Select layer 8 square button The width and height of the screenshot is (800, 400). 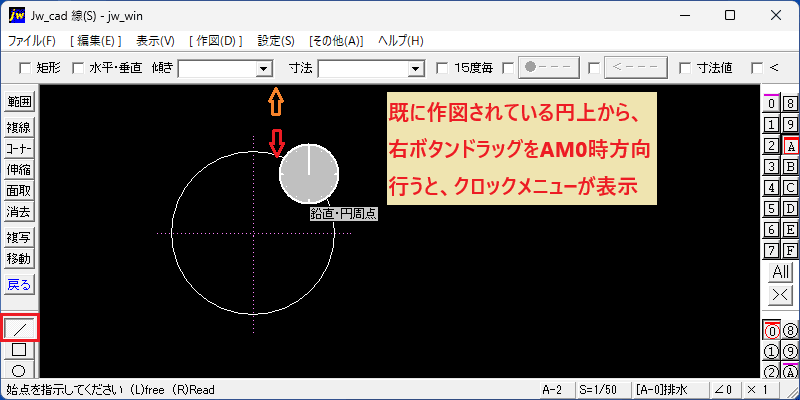(790, 104)
